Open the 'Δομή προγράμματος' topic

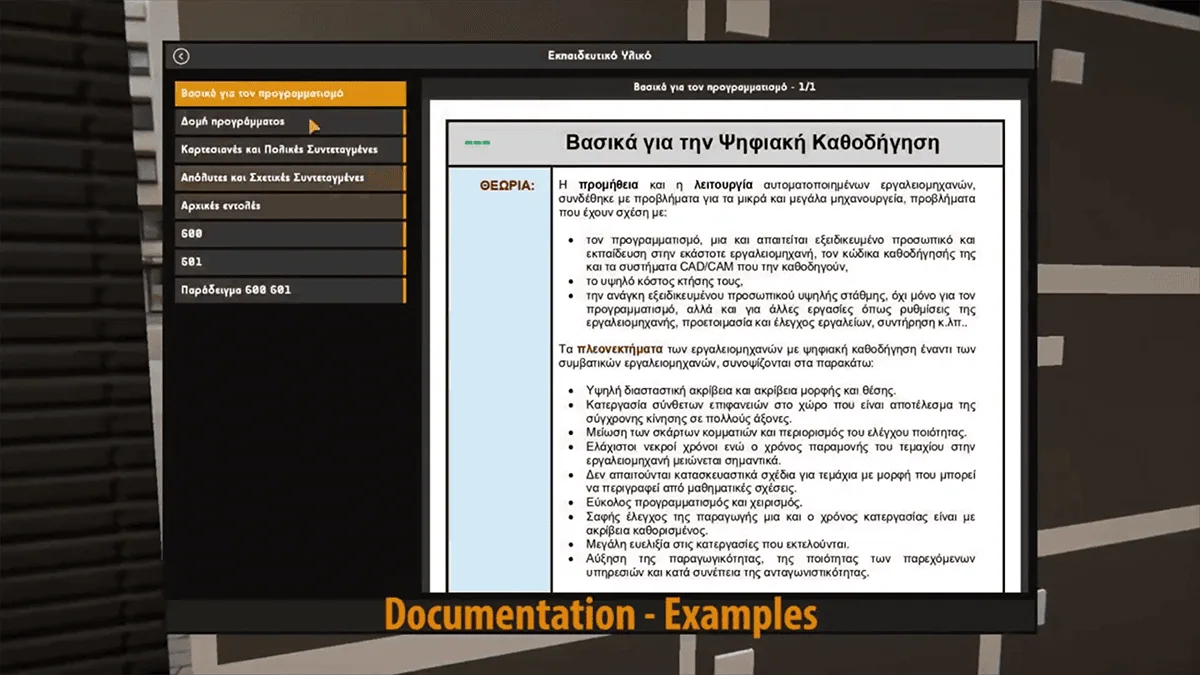(291, 121)
